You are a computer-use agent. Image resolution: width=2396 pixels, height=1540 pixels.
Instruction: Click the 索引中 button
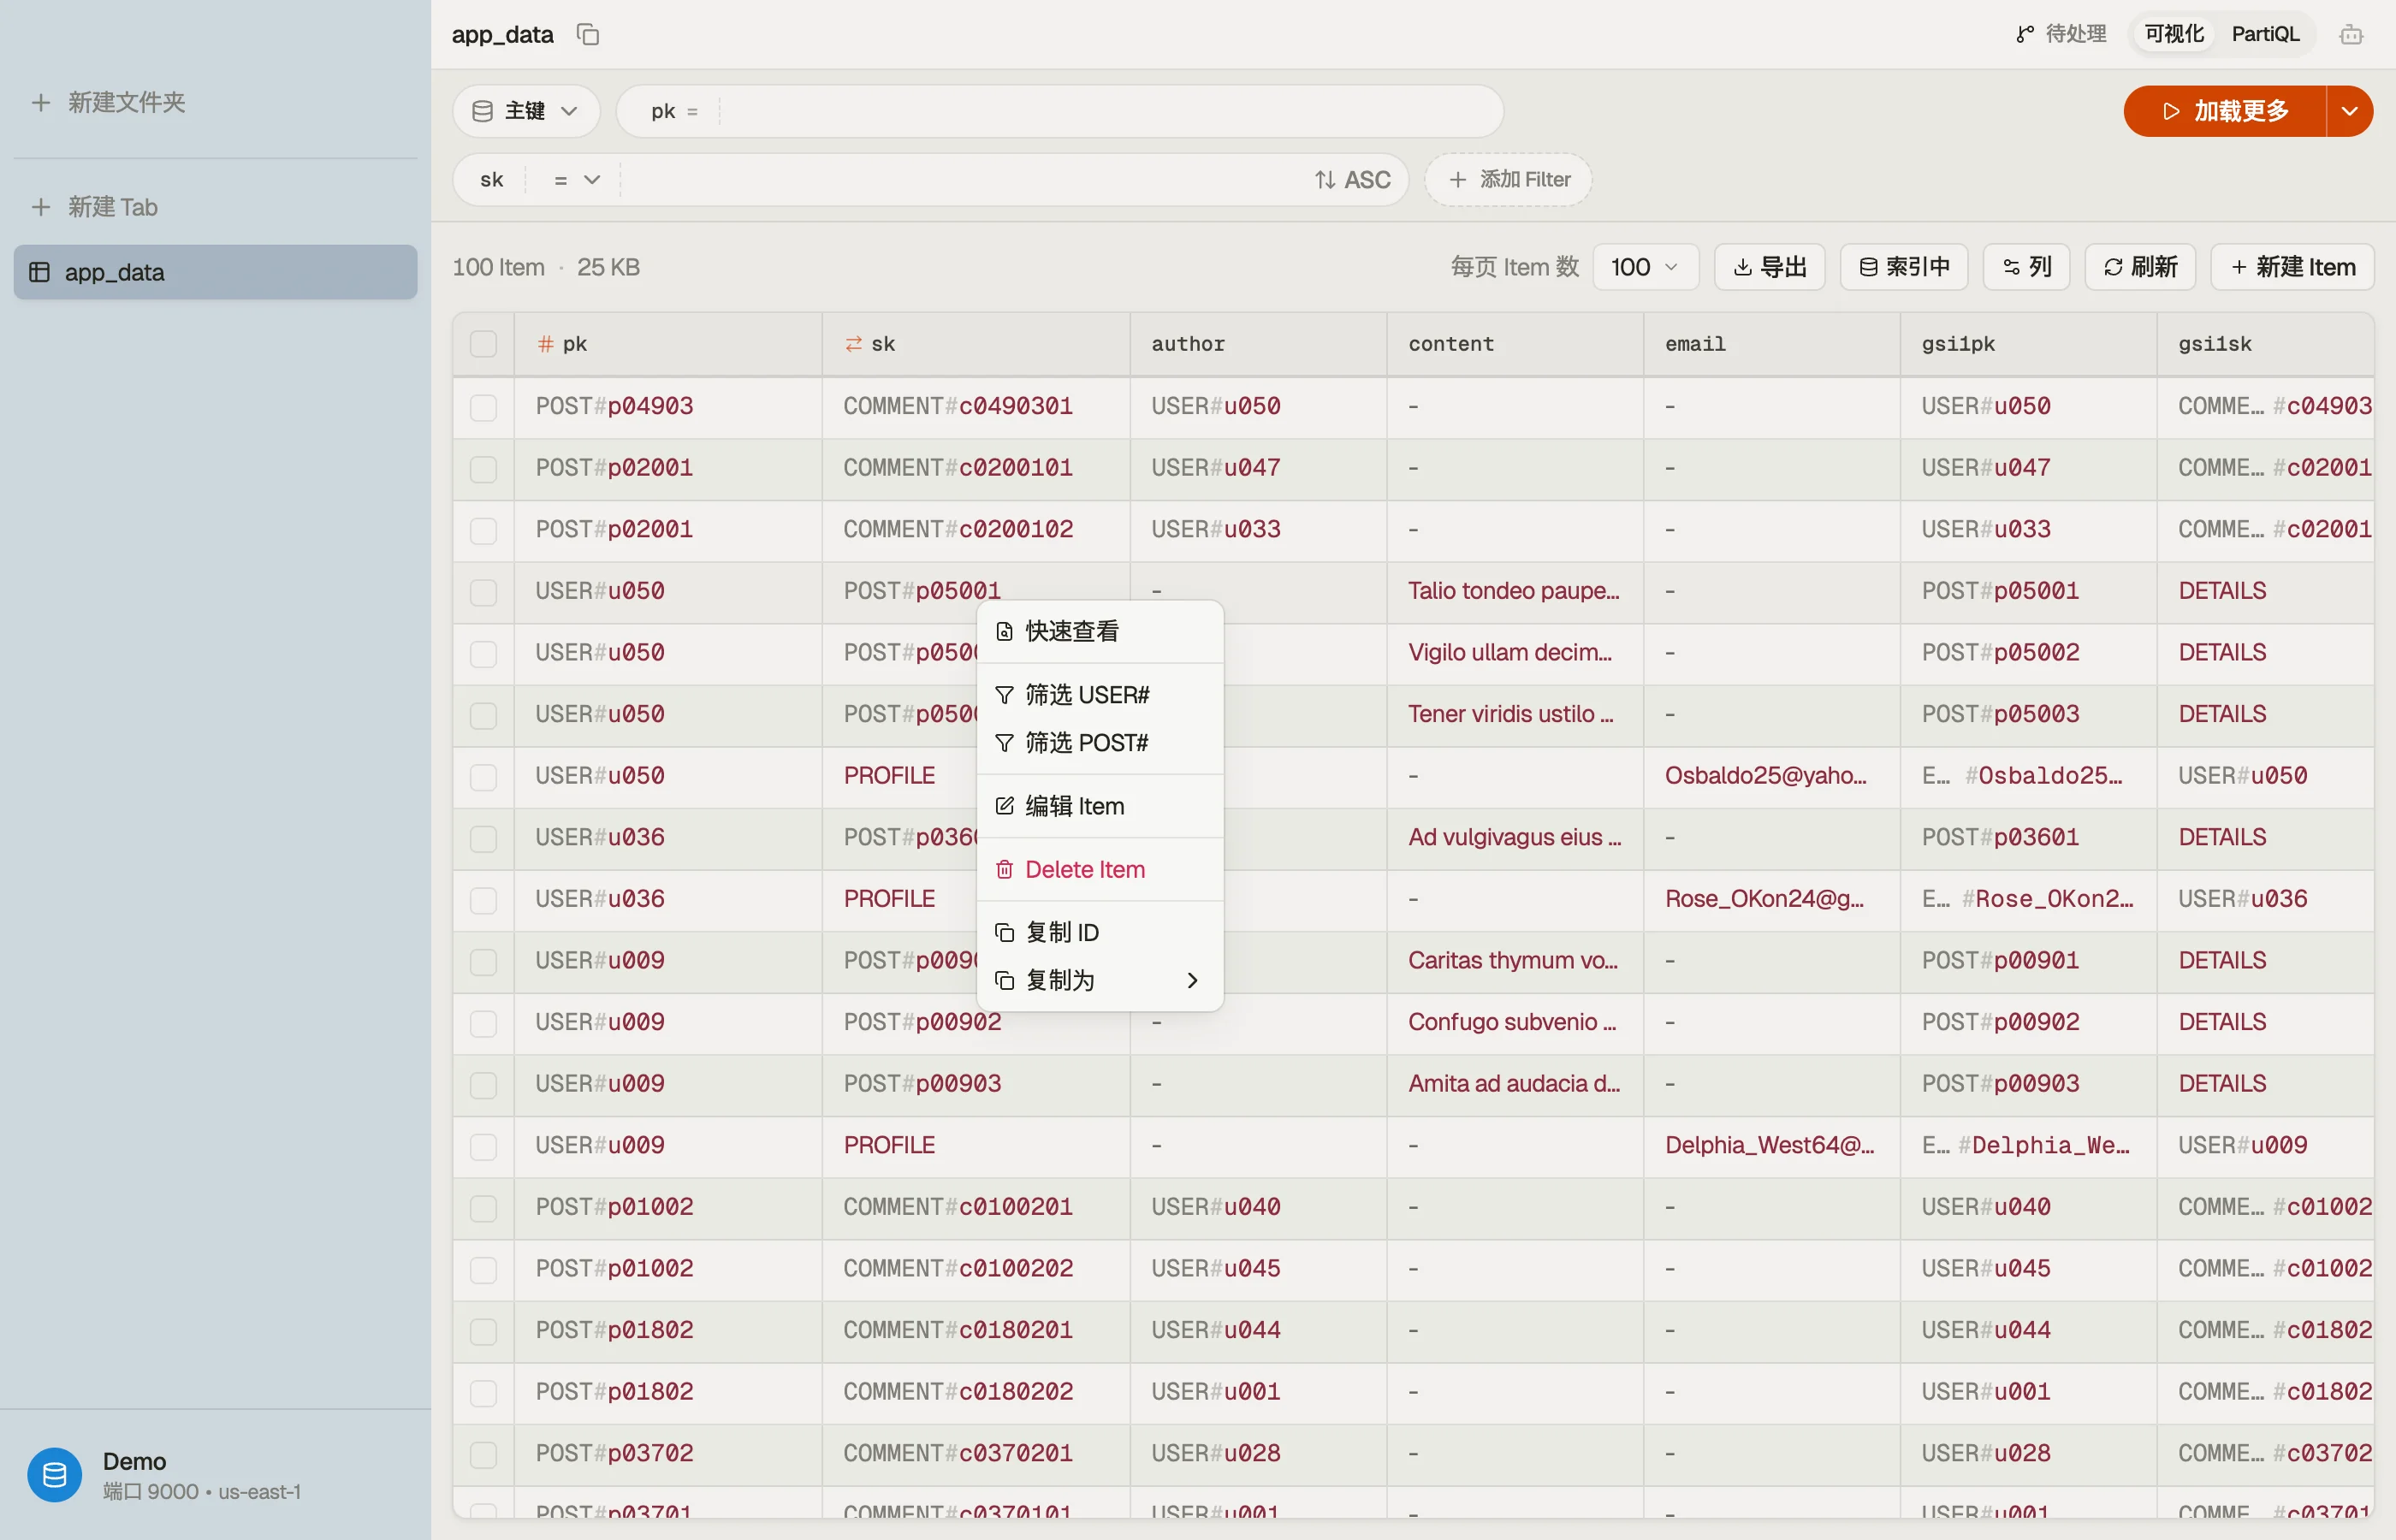1904,267
